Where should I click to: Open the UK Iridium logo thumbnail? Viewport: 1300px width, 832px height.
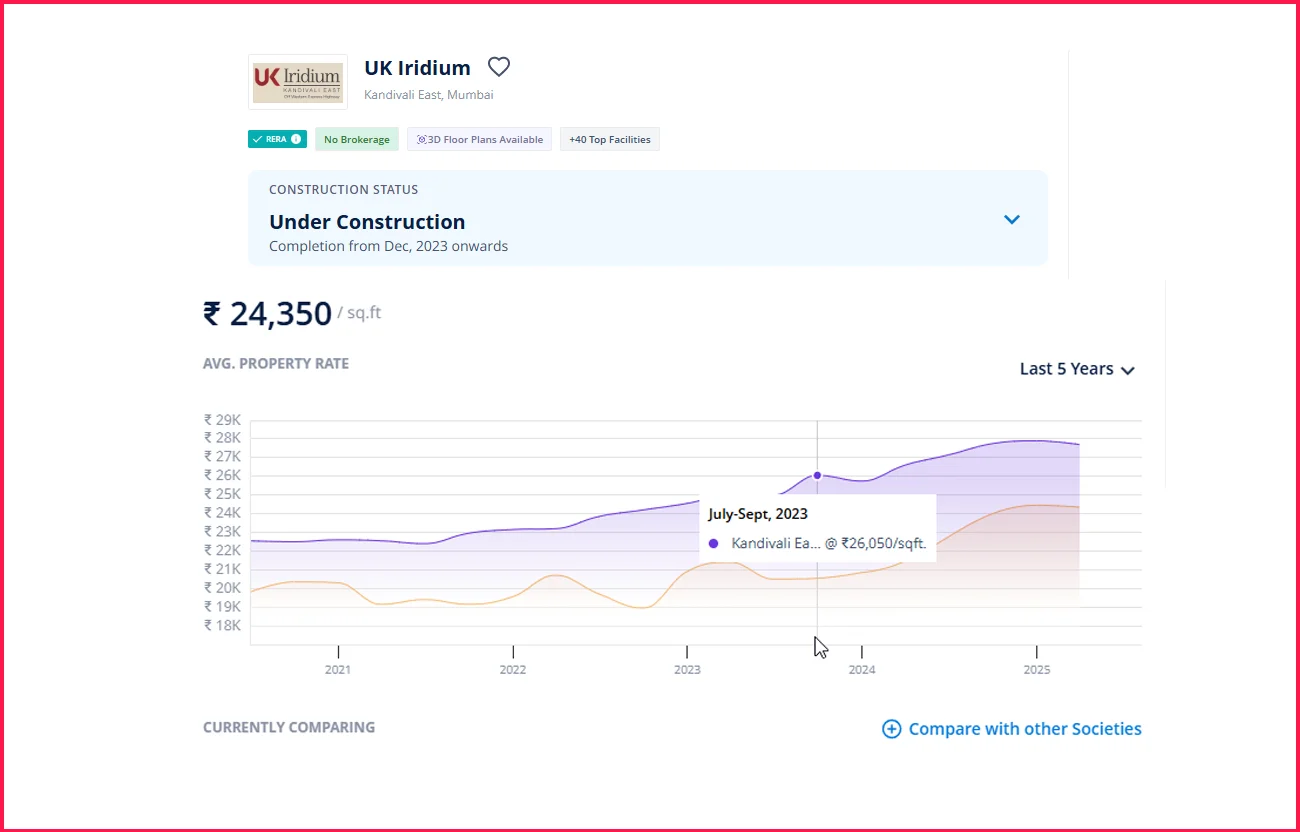click(x=297, y=82)
